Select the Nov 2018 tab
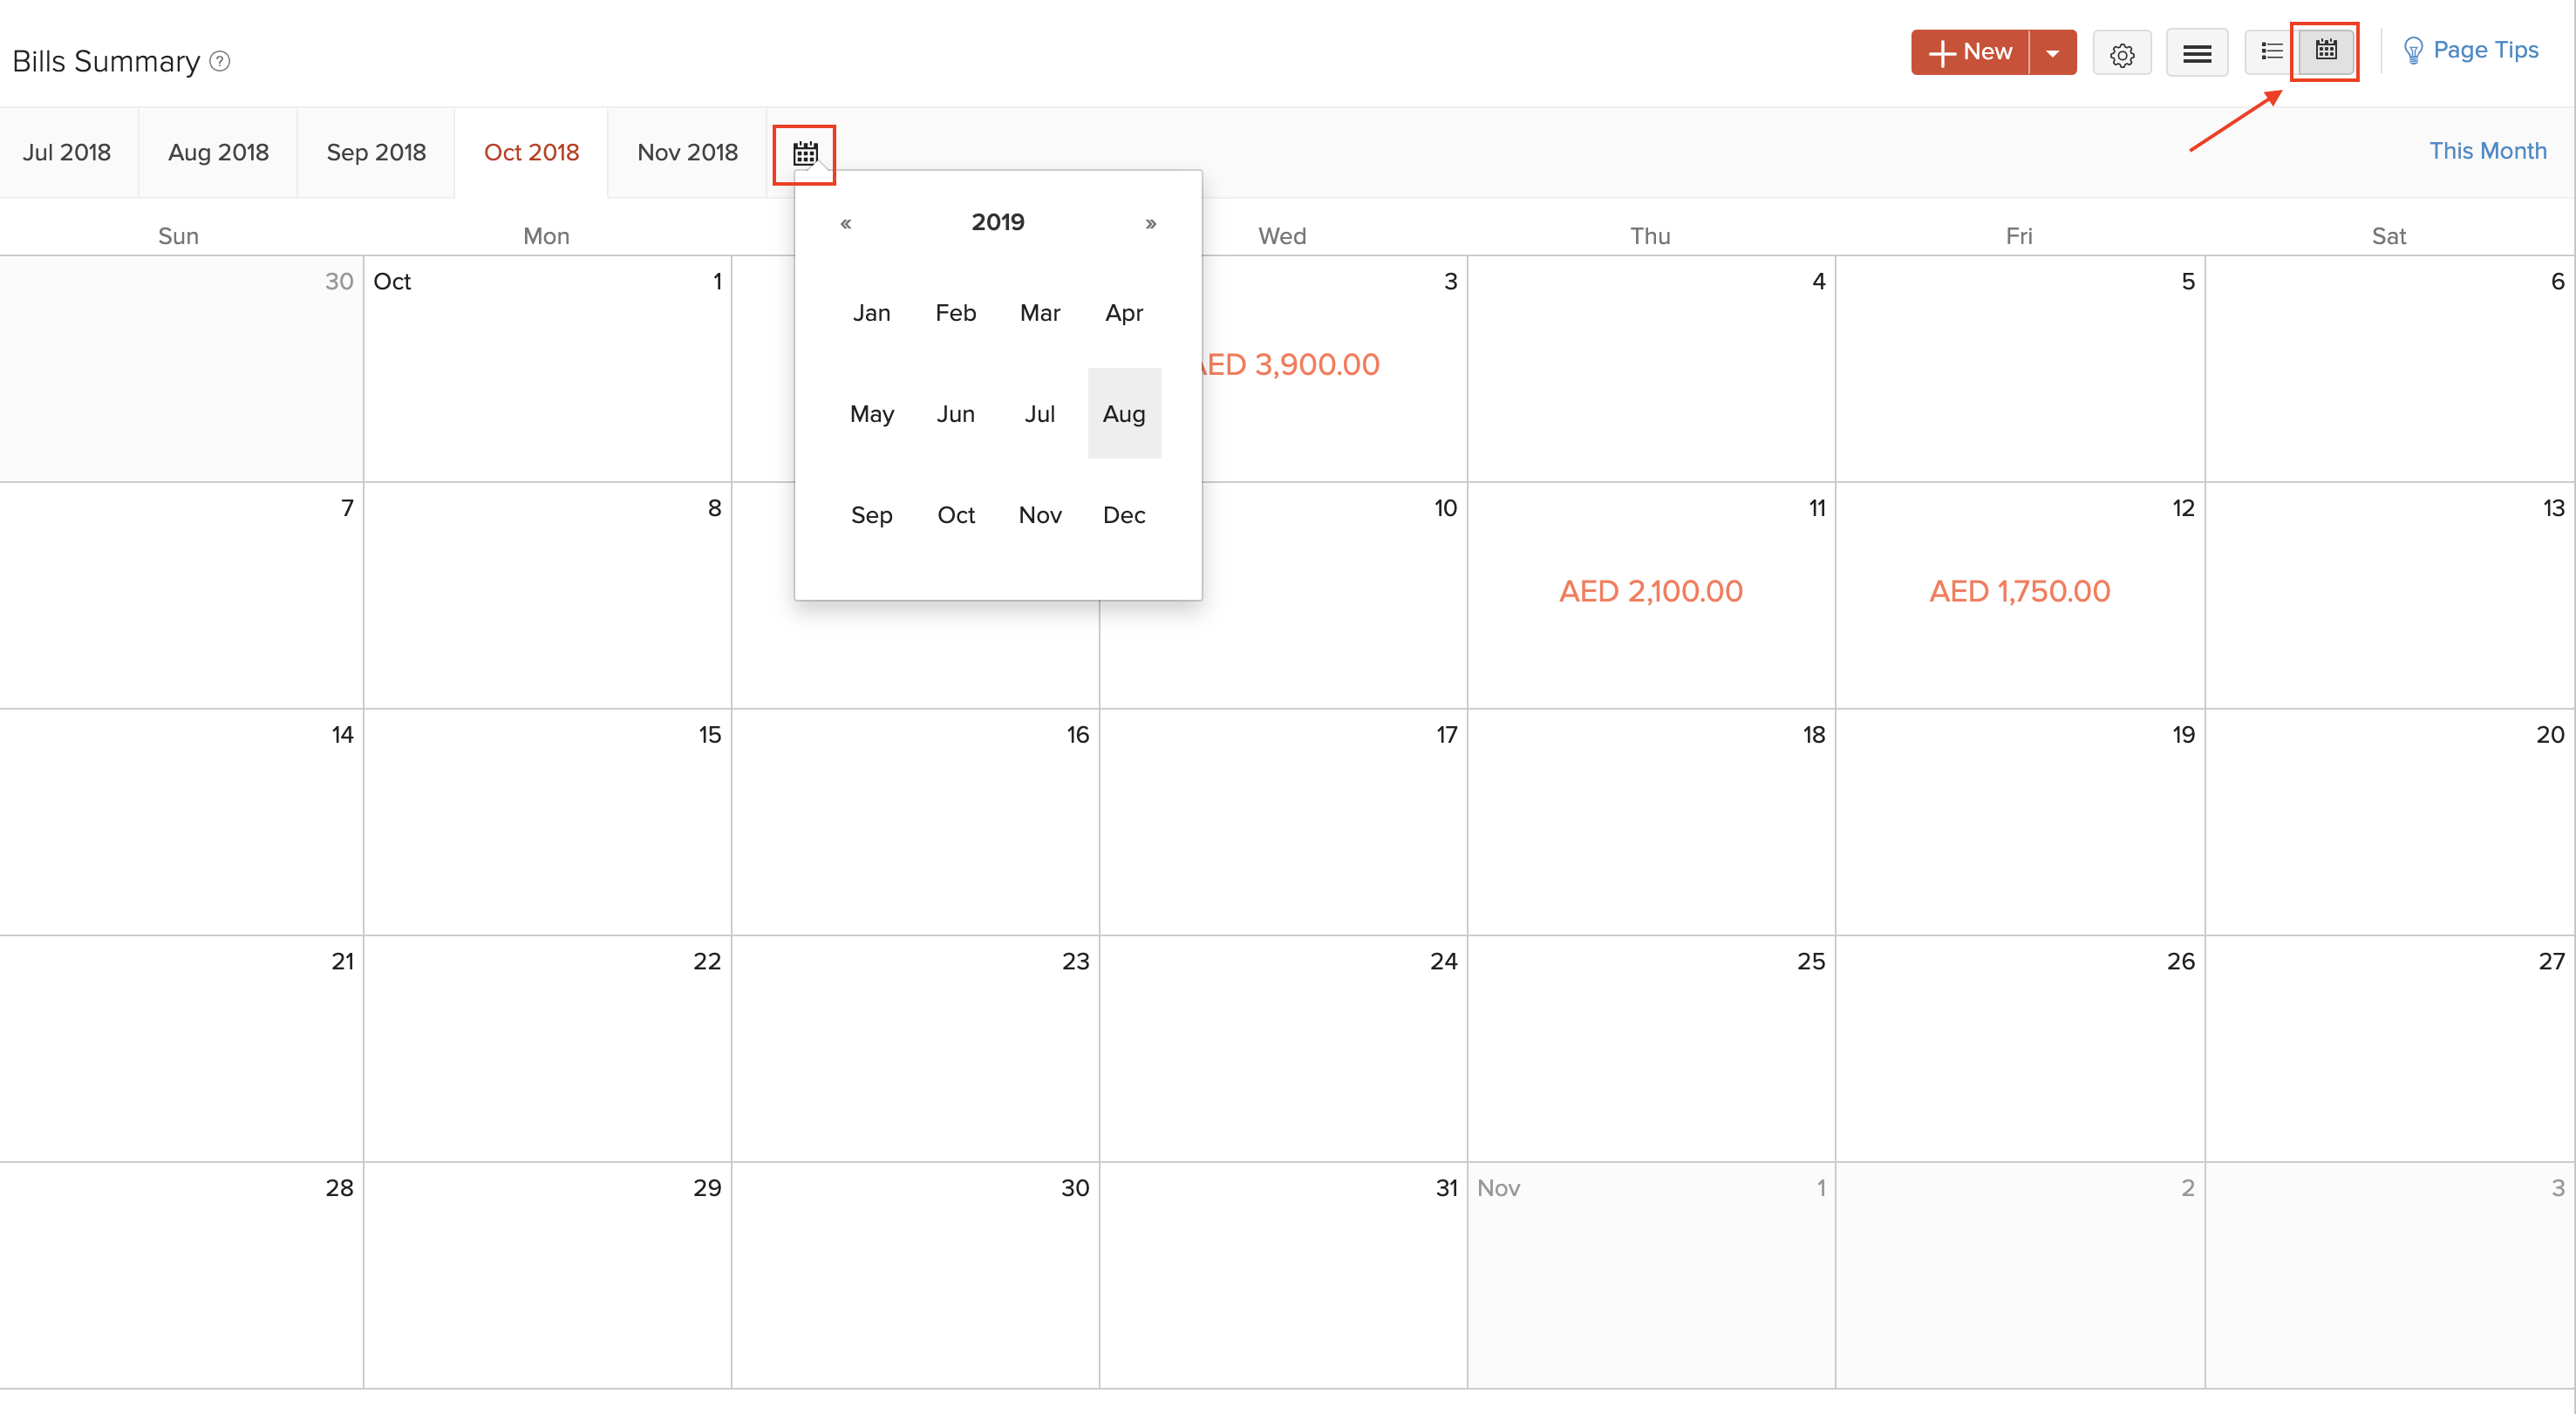 point(685,153)
